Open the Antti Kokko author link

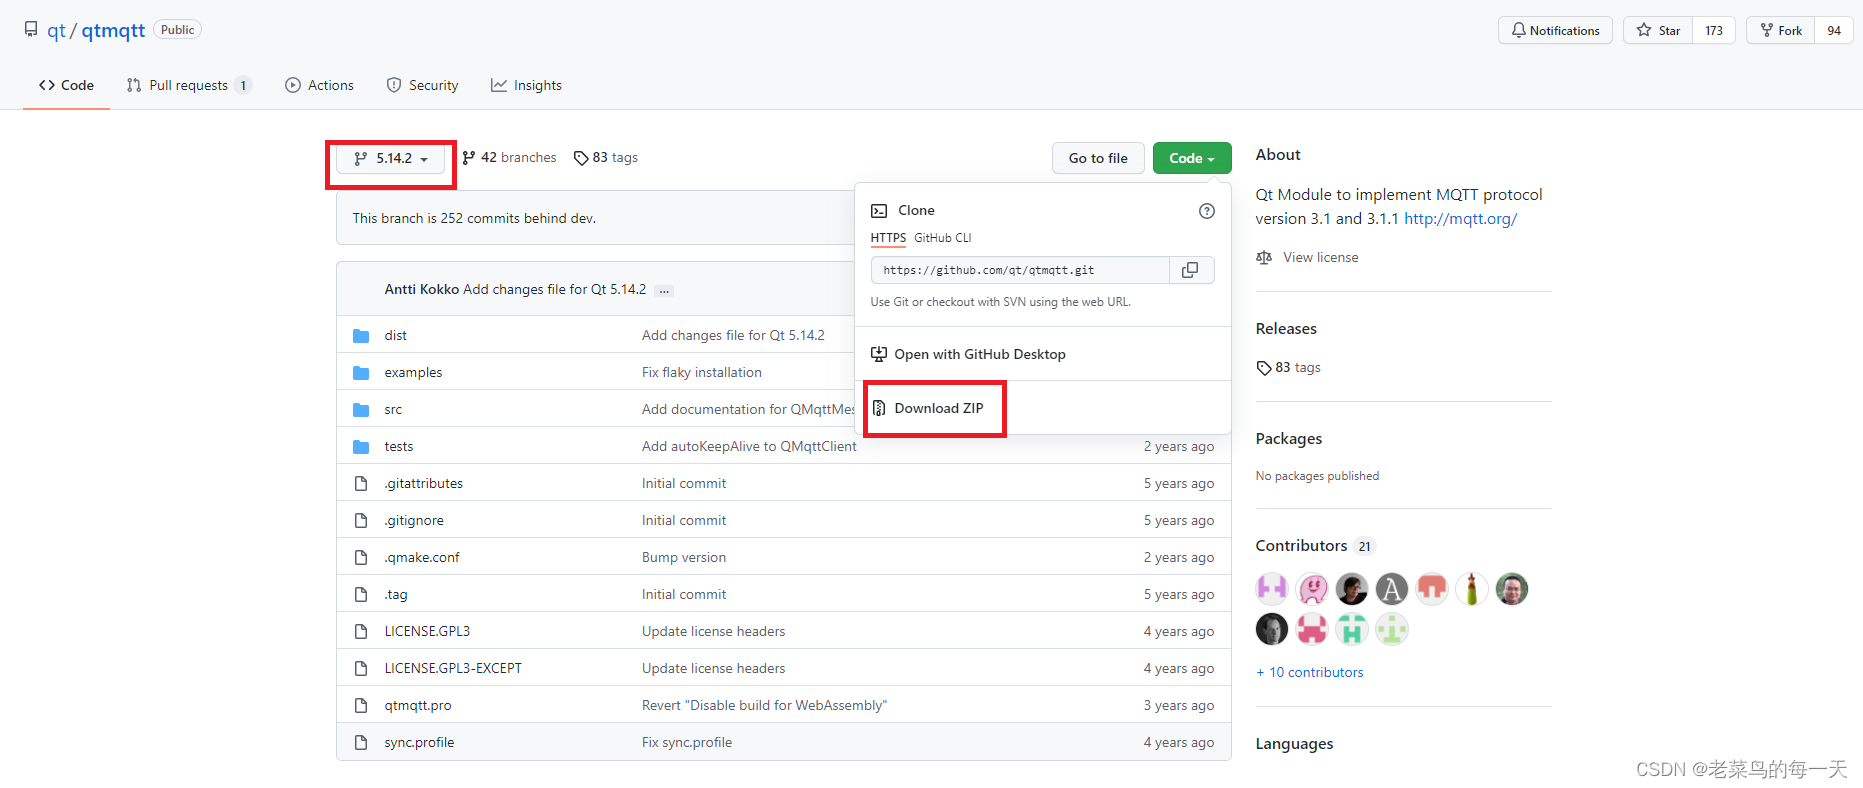421,290
